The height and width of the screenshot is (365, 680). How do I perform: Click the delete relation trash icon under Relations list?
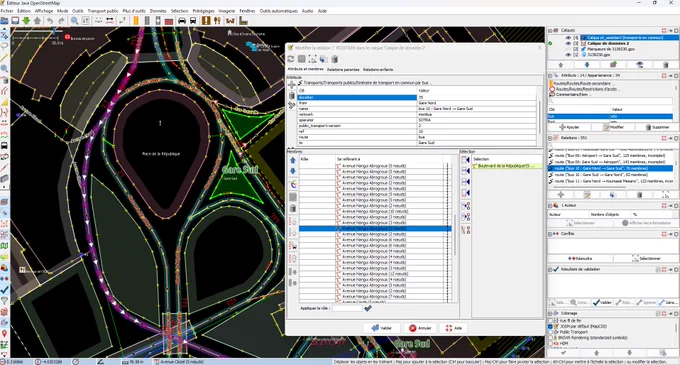pyautogui.click(x=639, y=195)
